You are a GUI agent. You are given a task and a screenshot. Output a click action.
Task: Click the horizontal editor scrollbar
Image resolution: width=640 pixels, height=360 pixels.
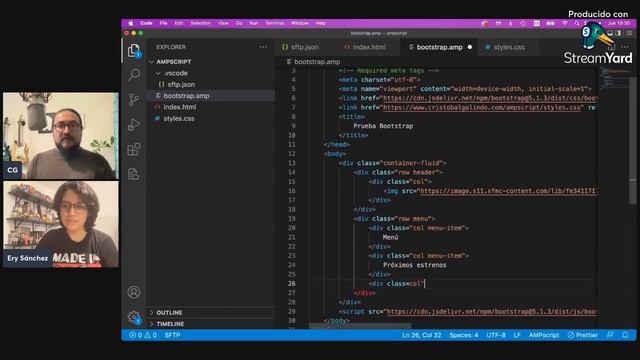tap(359, 326)
